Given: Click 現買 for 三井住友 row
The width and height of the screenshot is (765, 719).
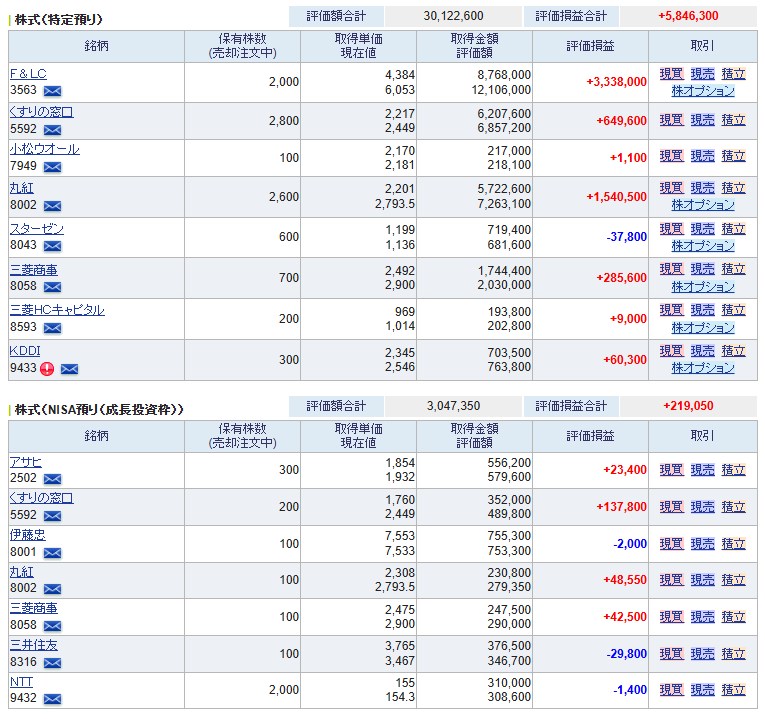Looking at the screenshot, I should (672, 654).
